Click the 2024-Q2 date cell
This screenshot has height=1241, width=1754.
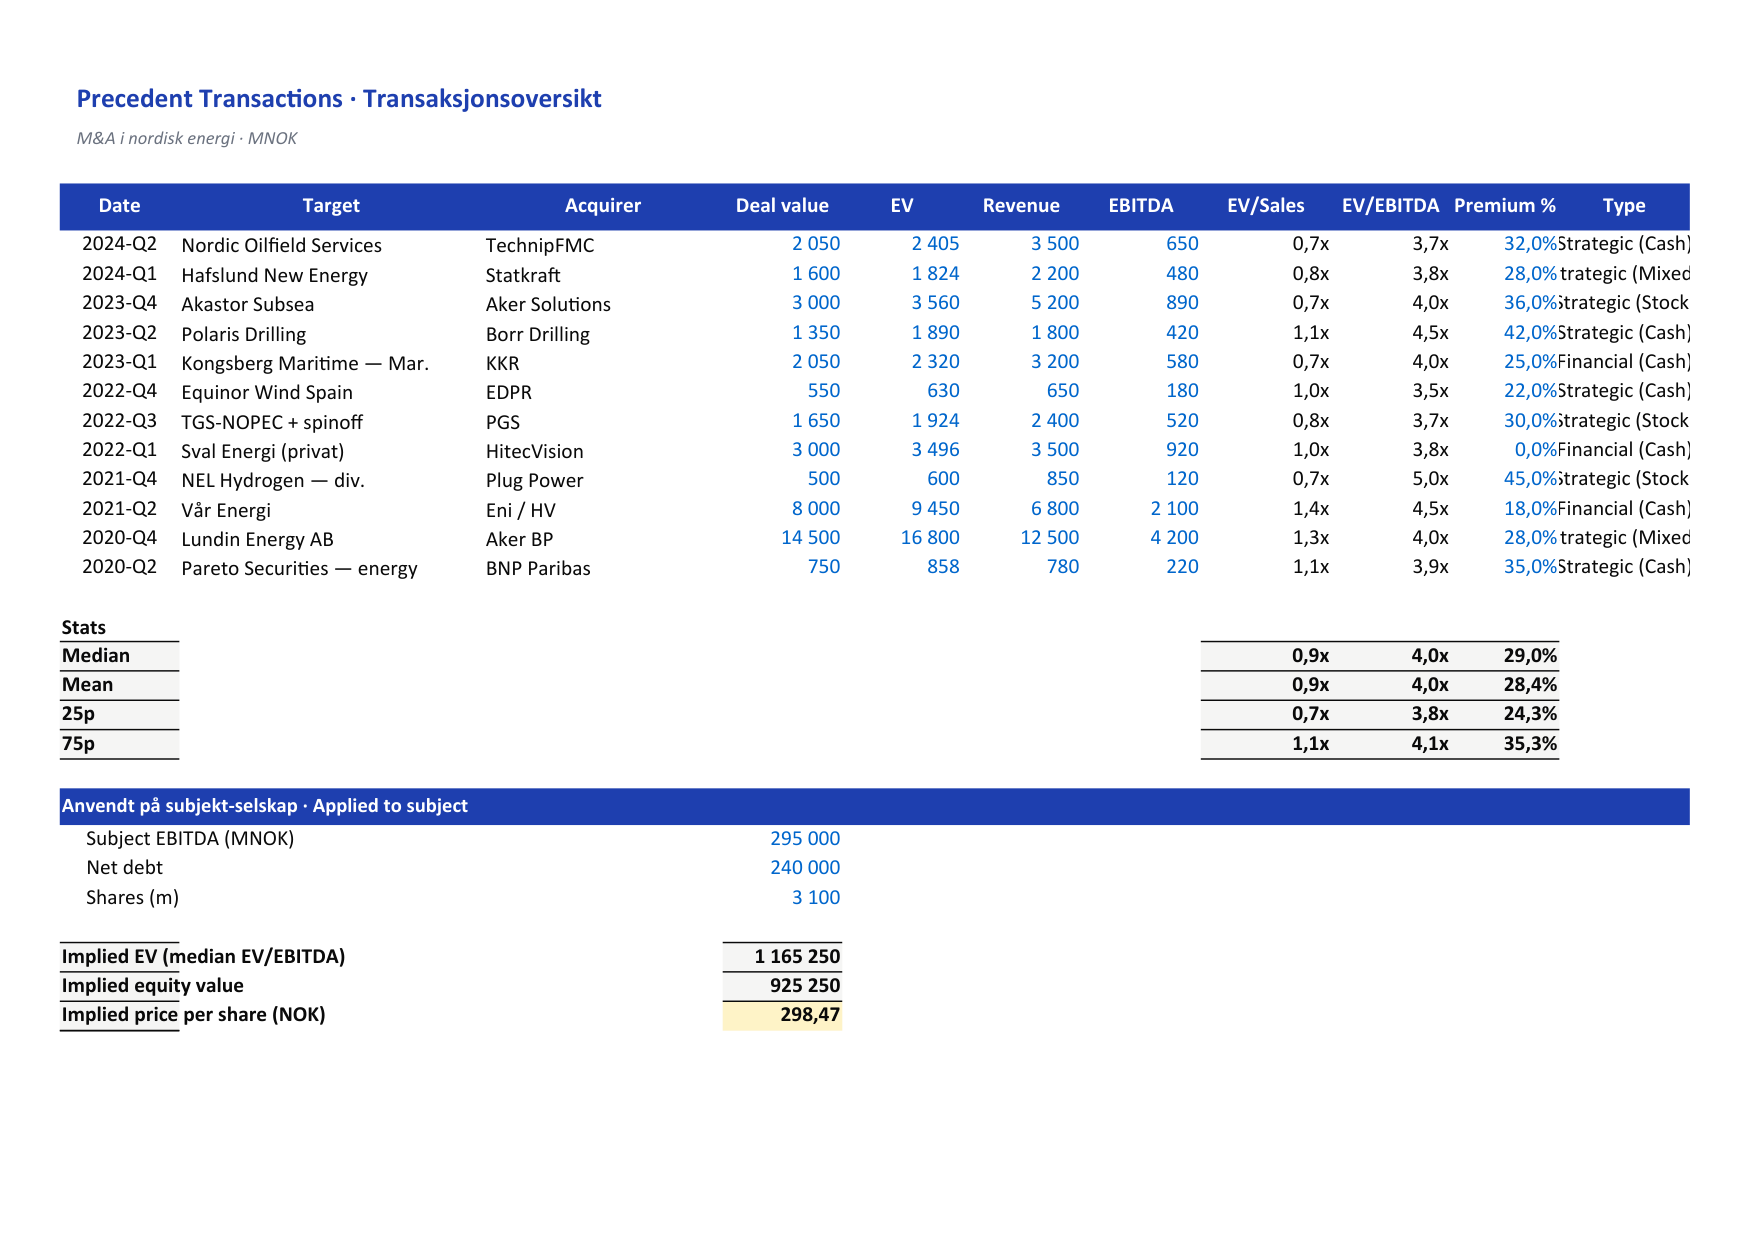pyautogui.click(x=119, y=244)
